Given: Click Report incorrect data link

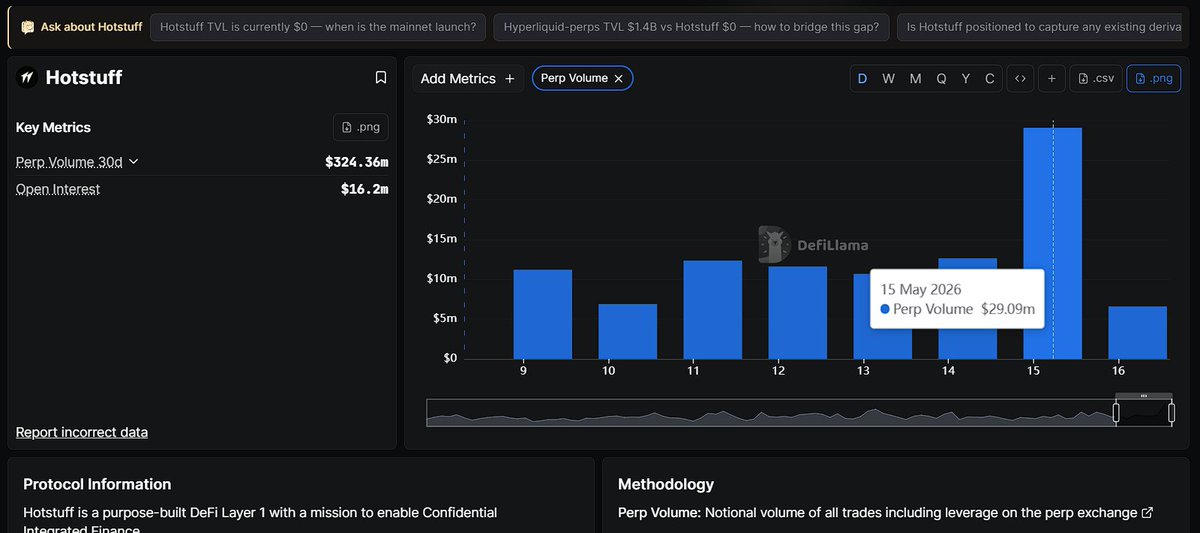Looking at the screenshot, I should (x=82, y=432).
